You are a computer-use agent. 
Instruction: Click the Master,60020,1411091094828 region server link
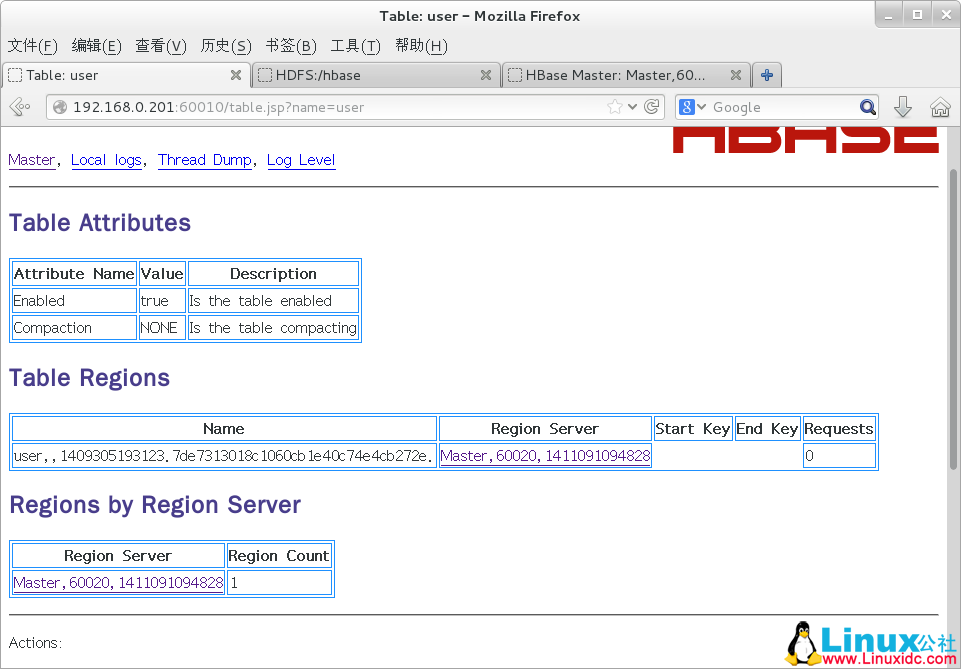pyautogui.click(x=544, y=455)
